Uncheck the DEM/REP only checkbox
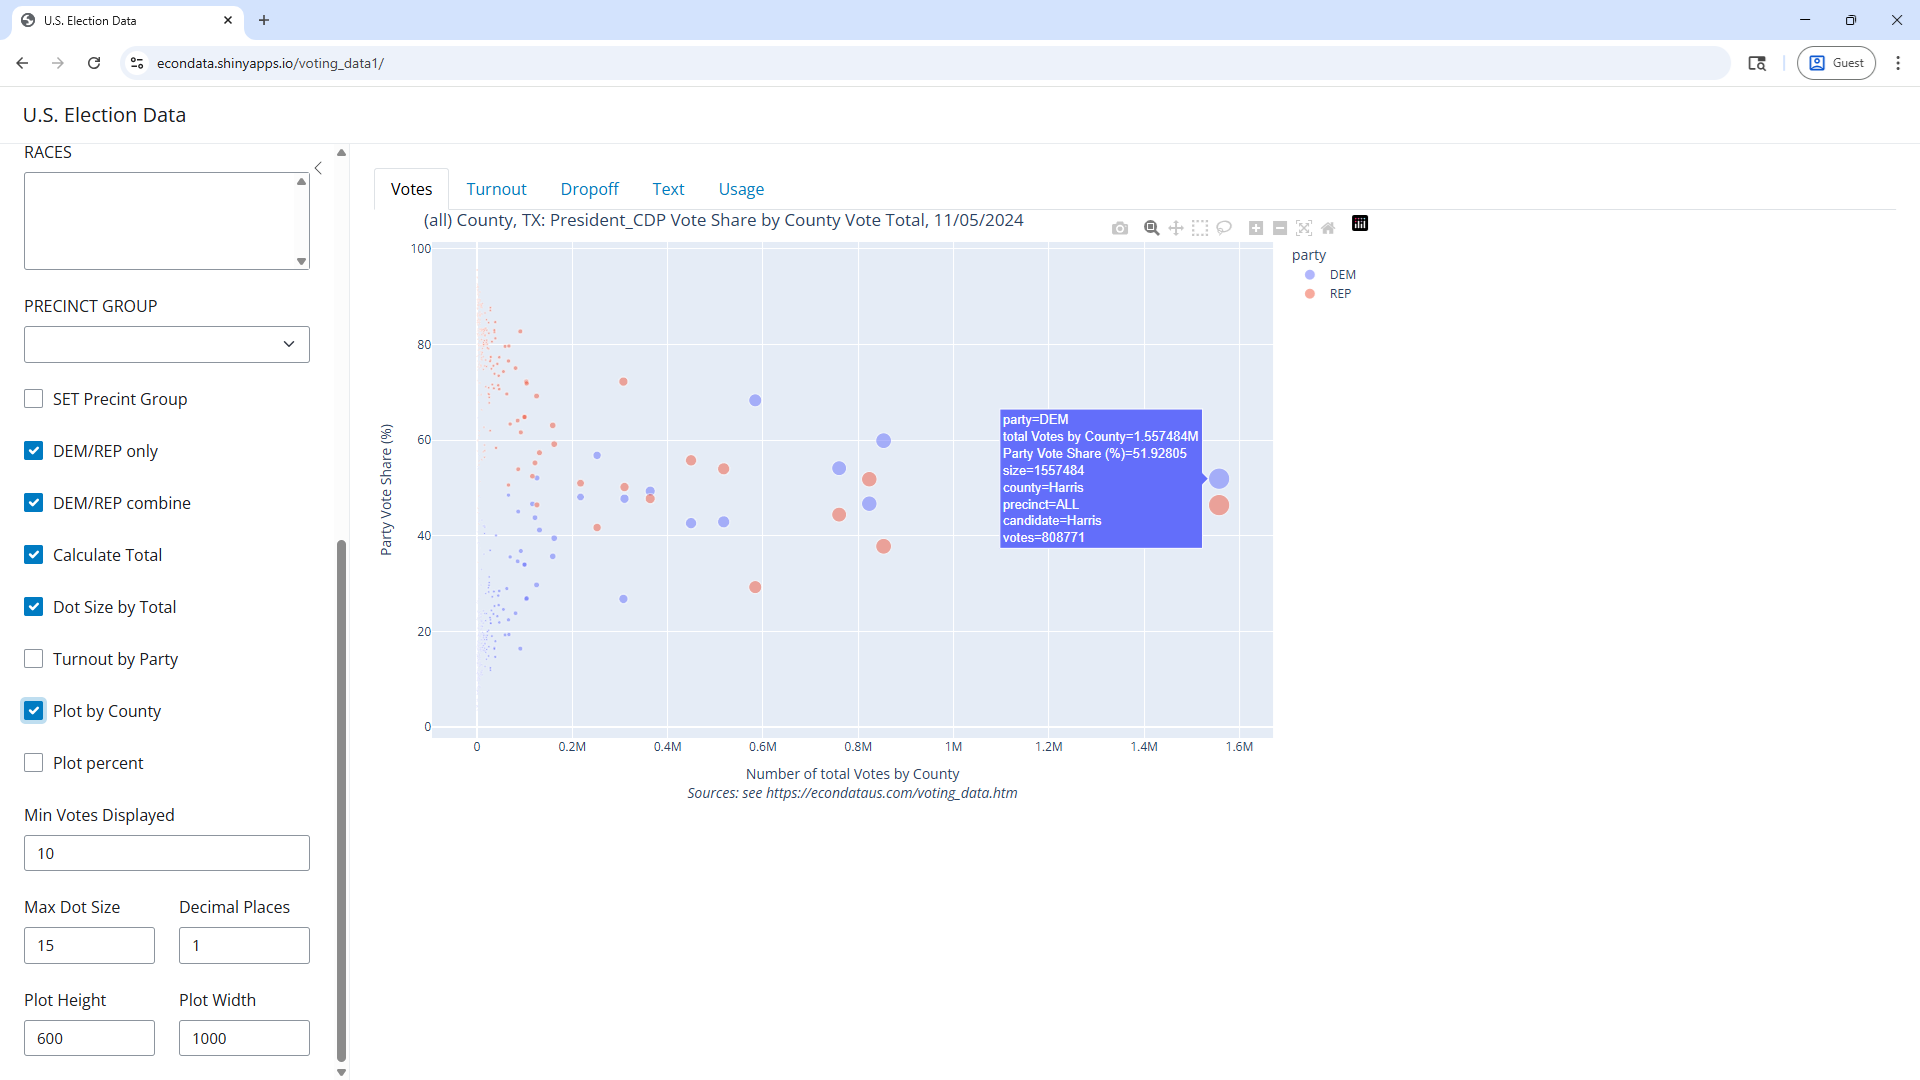 pyautogui.click(x=34, y=451)
